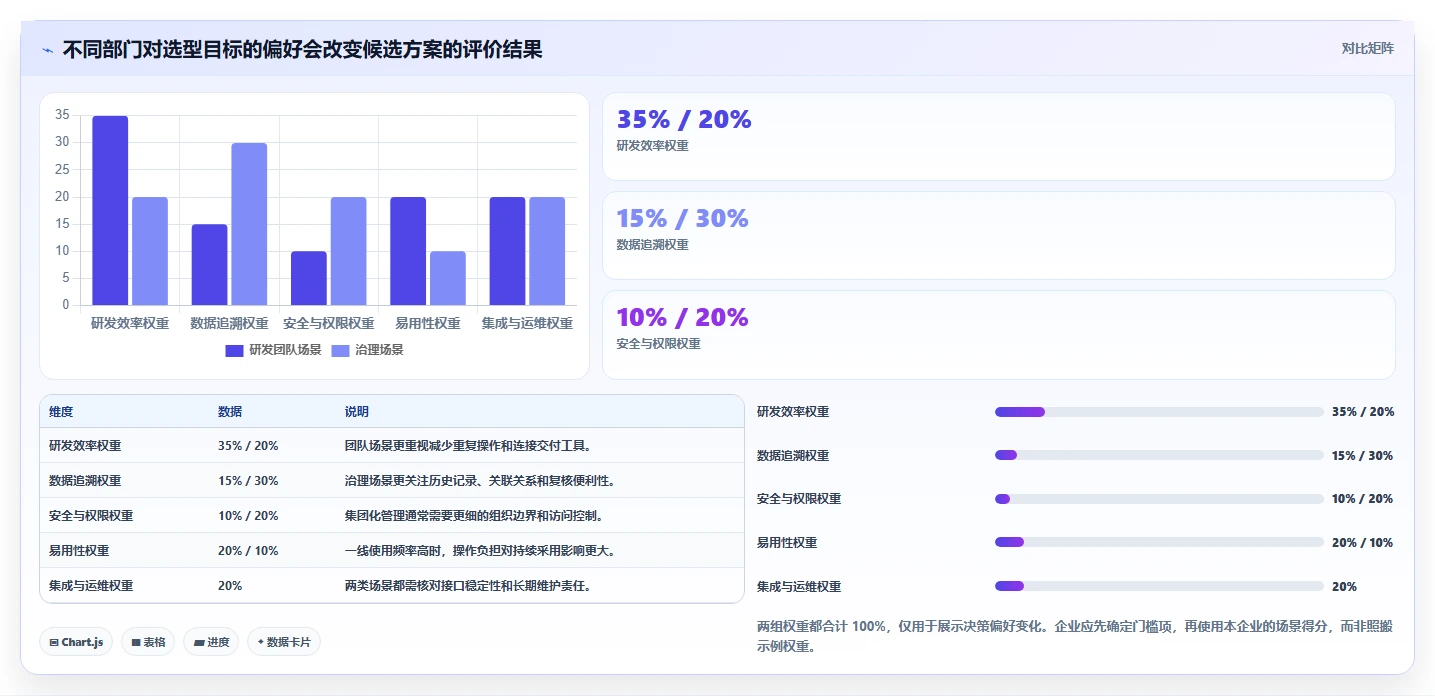Screen dimensions: 1435x696
Task: Click the 进度 tag chip
Action: (211, 642)
